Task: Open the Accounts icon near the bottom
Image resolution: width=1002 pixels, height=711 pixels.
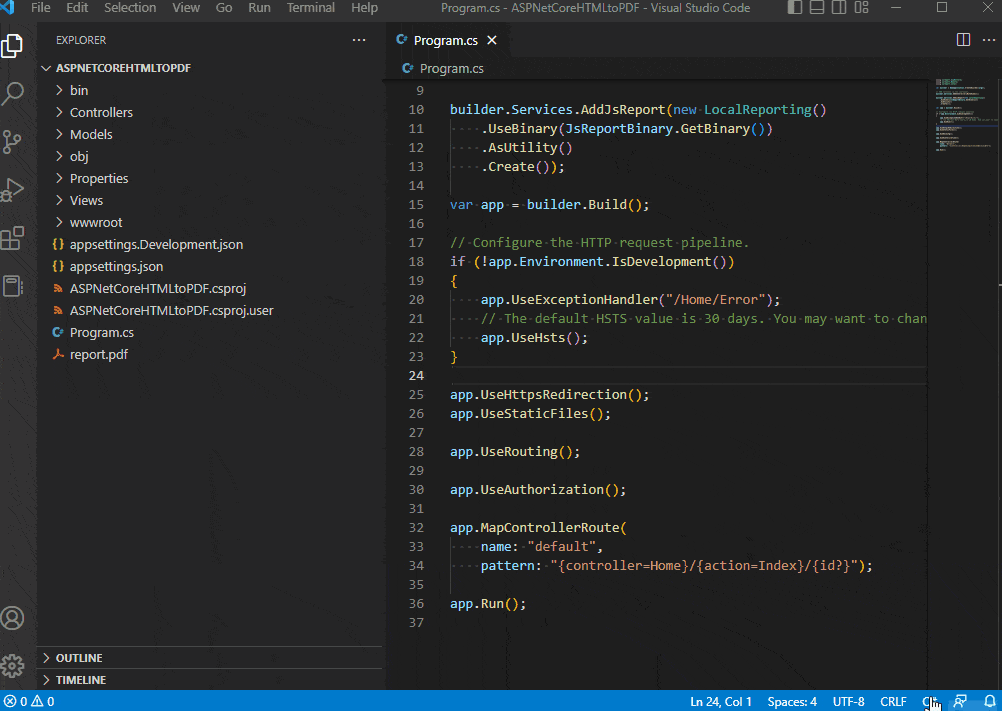Action: (x=14, y=617)
